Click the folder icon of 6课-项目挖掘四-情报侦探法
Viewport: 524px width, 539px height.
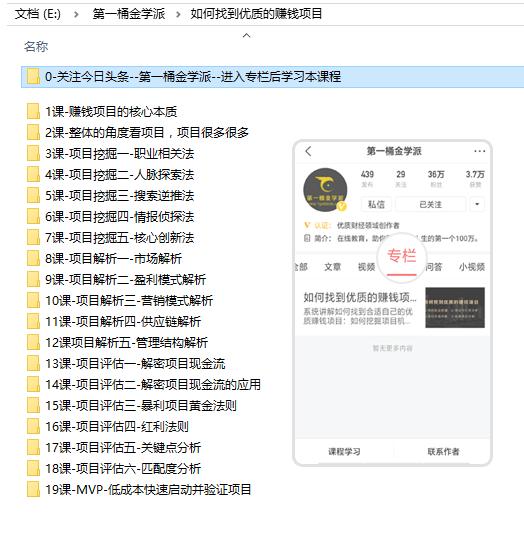[x=33, y=217]
